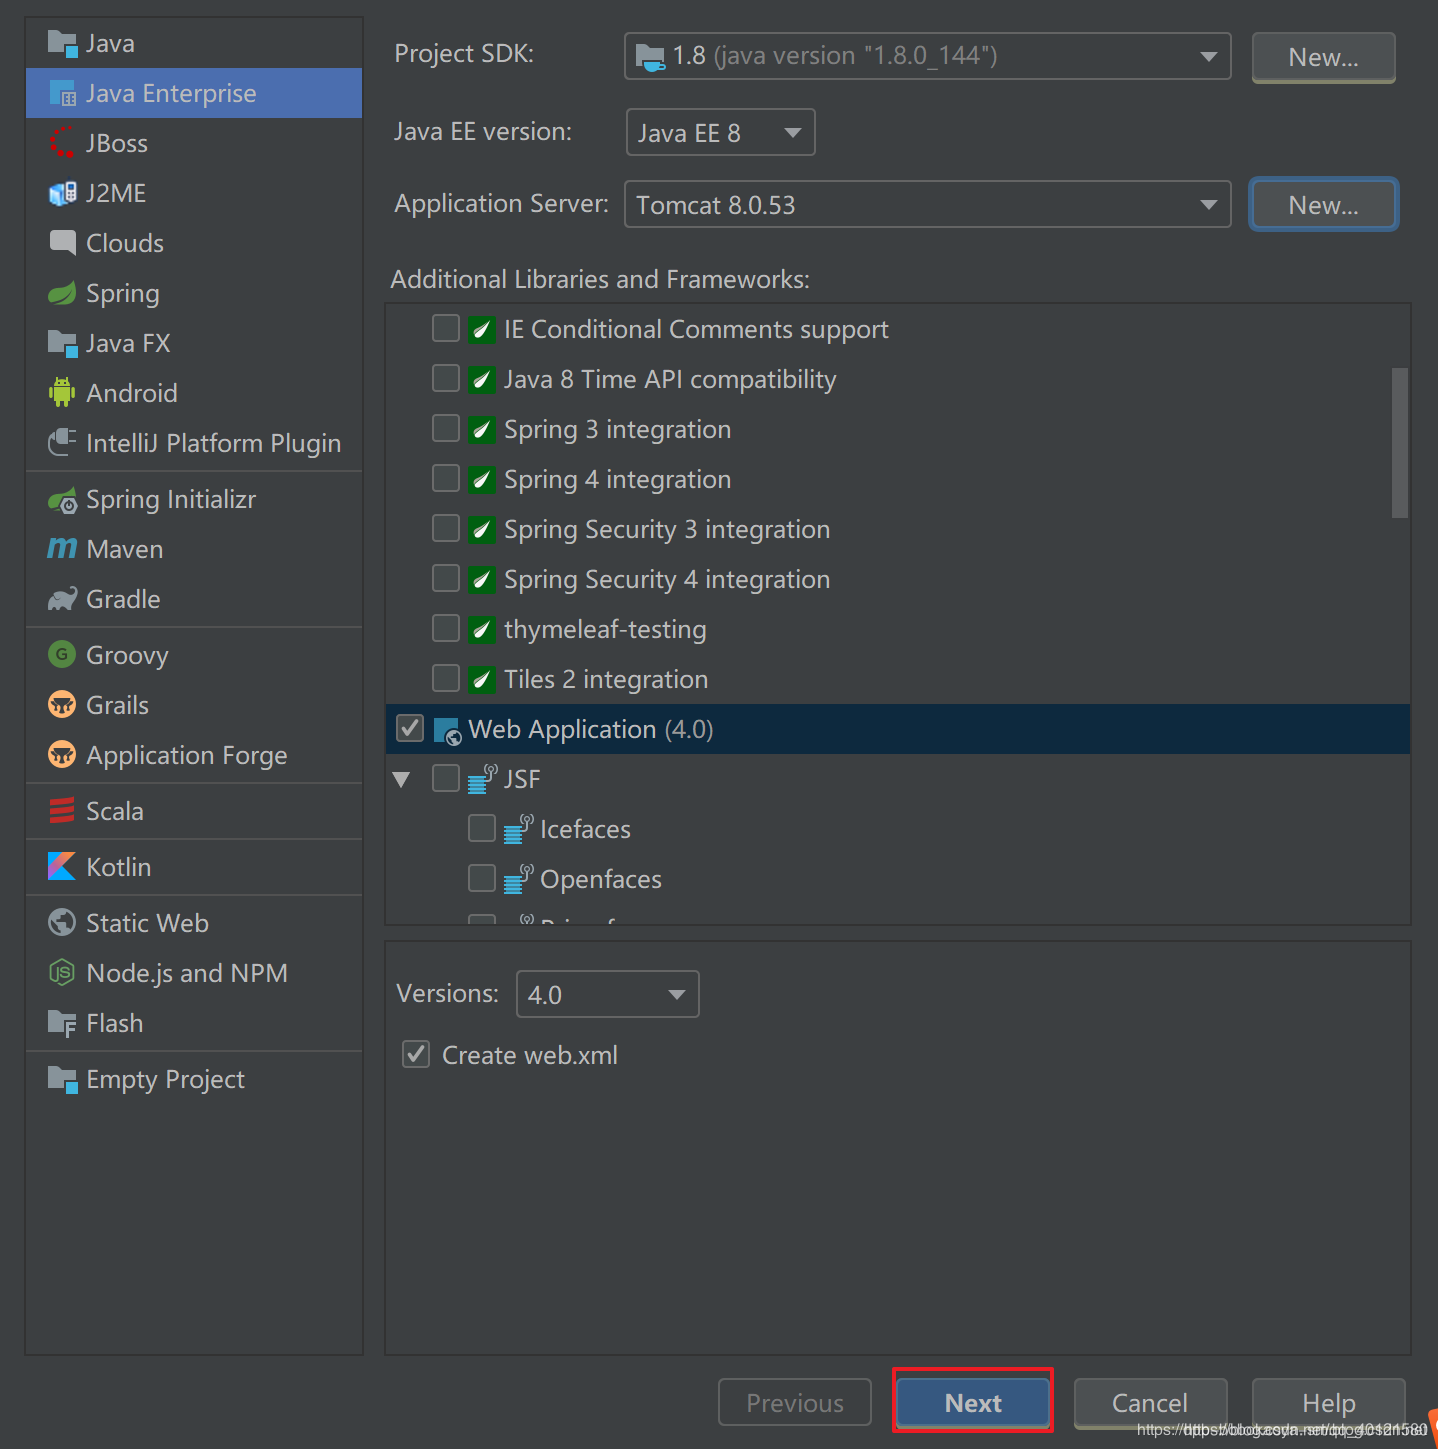Click the Gradle elephant icon
1438x1449 pixels.
click(x=62, y=599)
